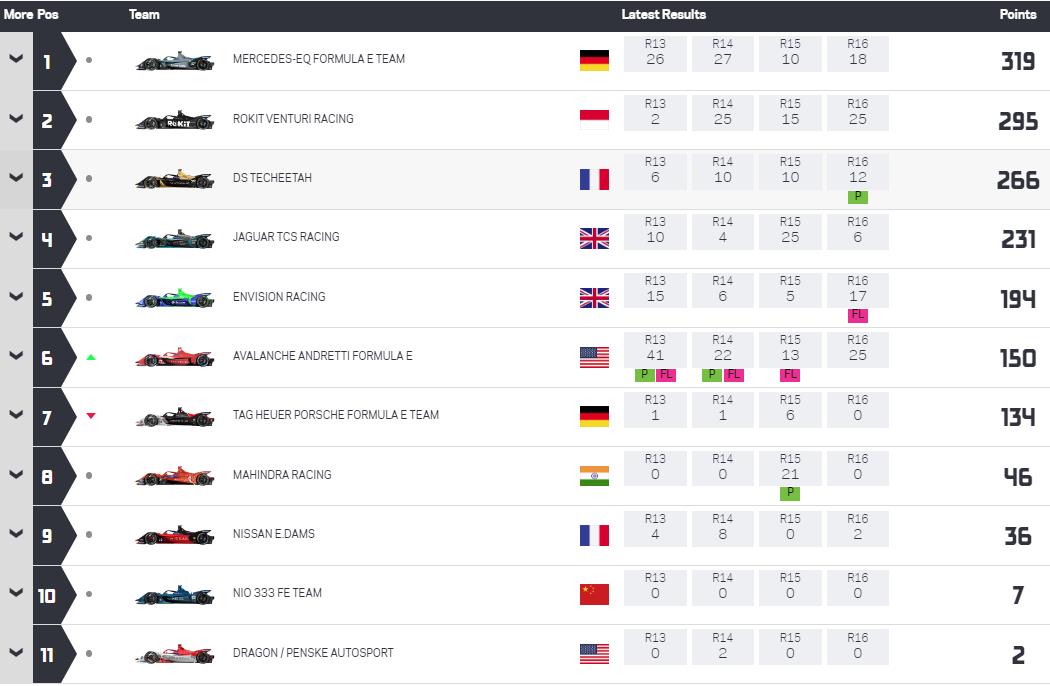Viewport: 1050px width, 686px height.
Task: Click DS Techeetah points total 266
Action: click(1018, 180)
